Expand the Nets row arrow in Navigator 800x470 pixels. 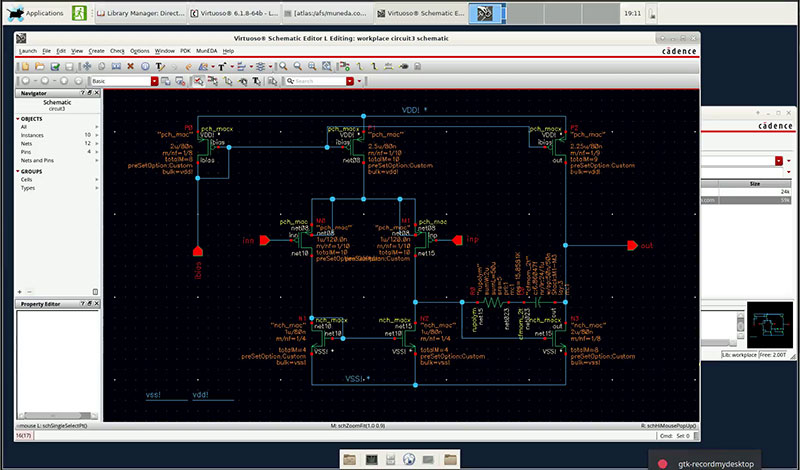coord(97,143)
